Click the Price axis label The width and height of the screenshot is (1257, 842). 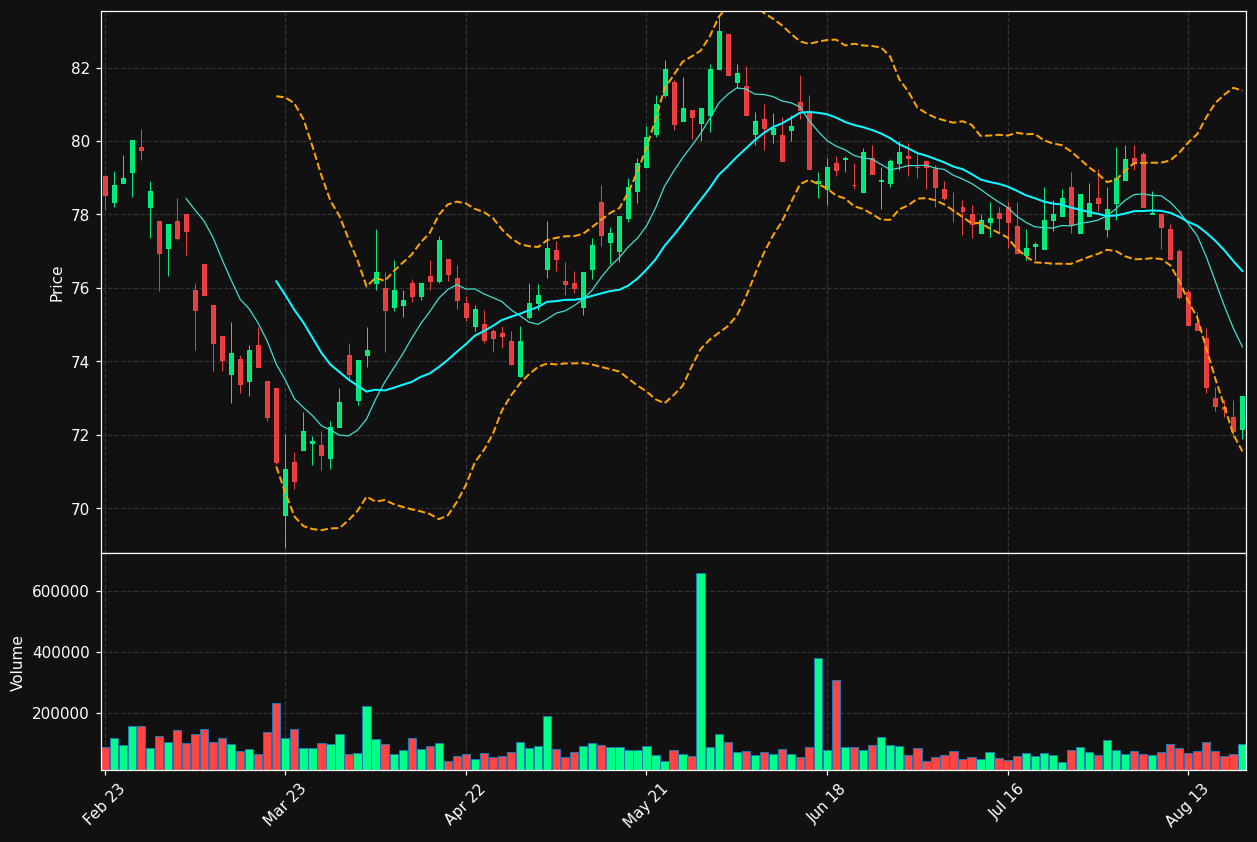point(57,283)
